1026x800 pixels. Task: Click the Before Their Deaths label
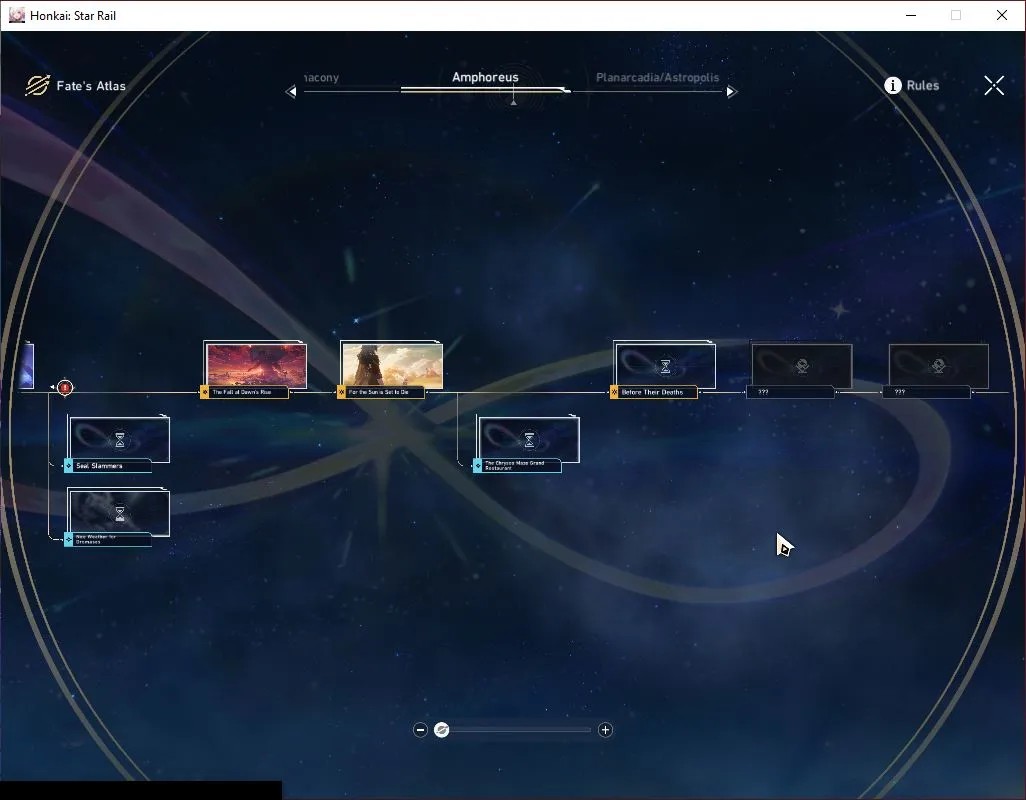(653, 392)
